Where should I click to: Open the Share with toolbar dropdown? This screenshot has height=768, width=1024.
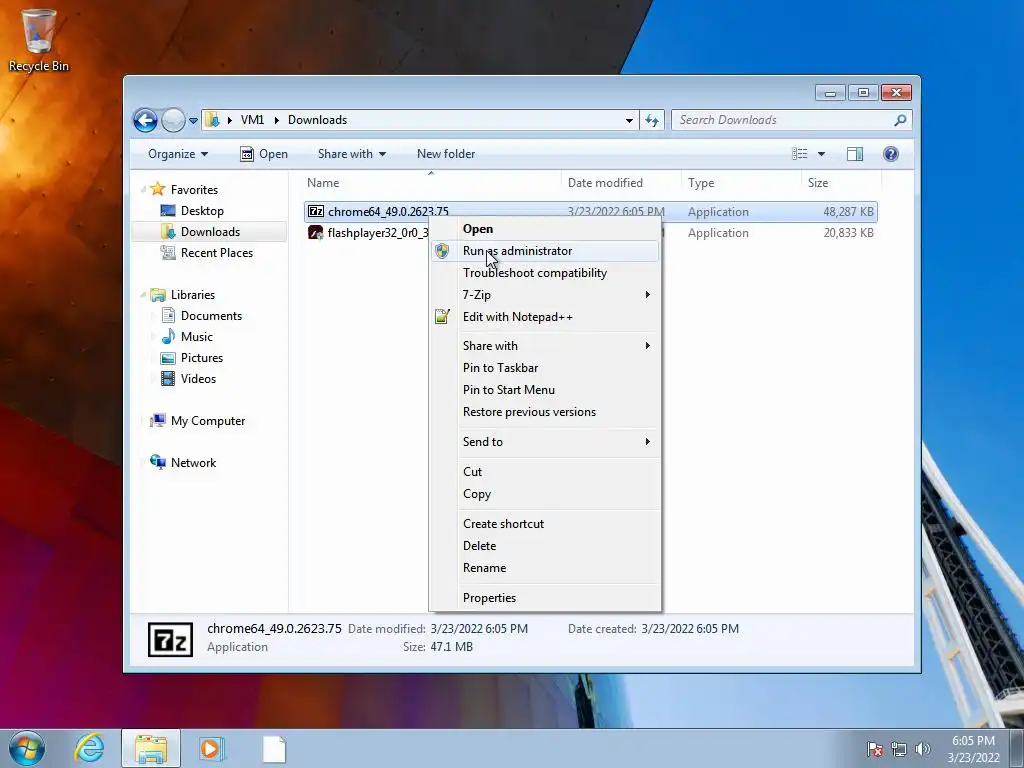point(352,154)
